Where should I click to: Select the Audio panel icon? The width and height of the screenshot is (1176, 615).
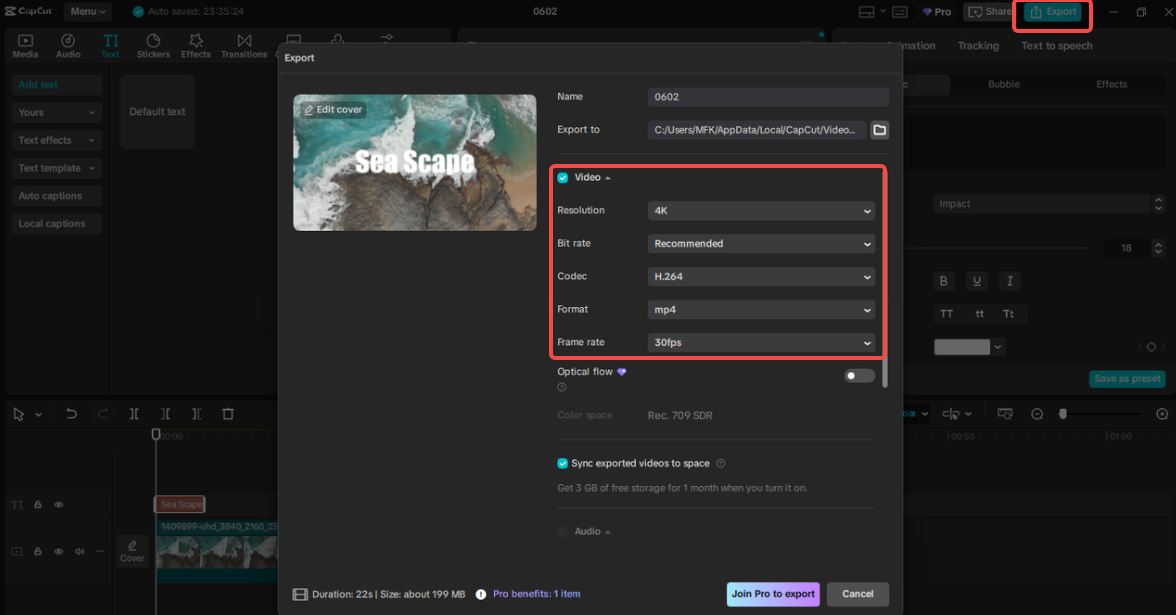[x=67, y=45]
